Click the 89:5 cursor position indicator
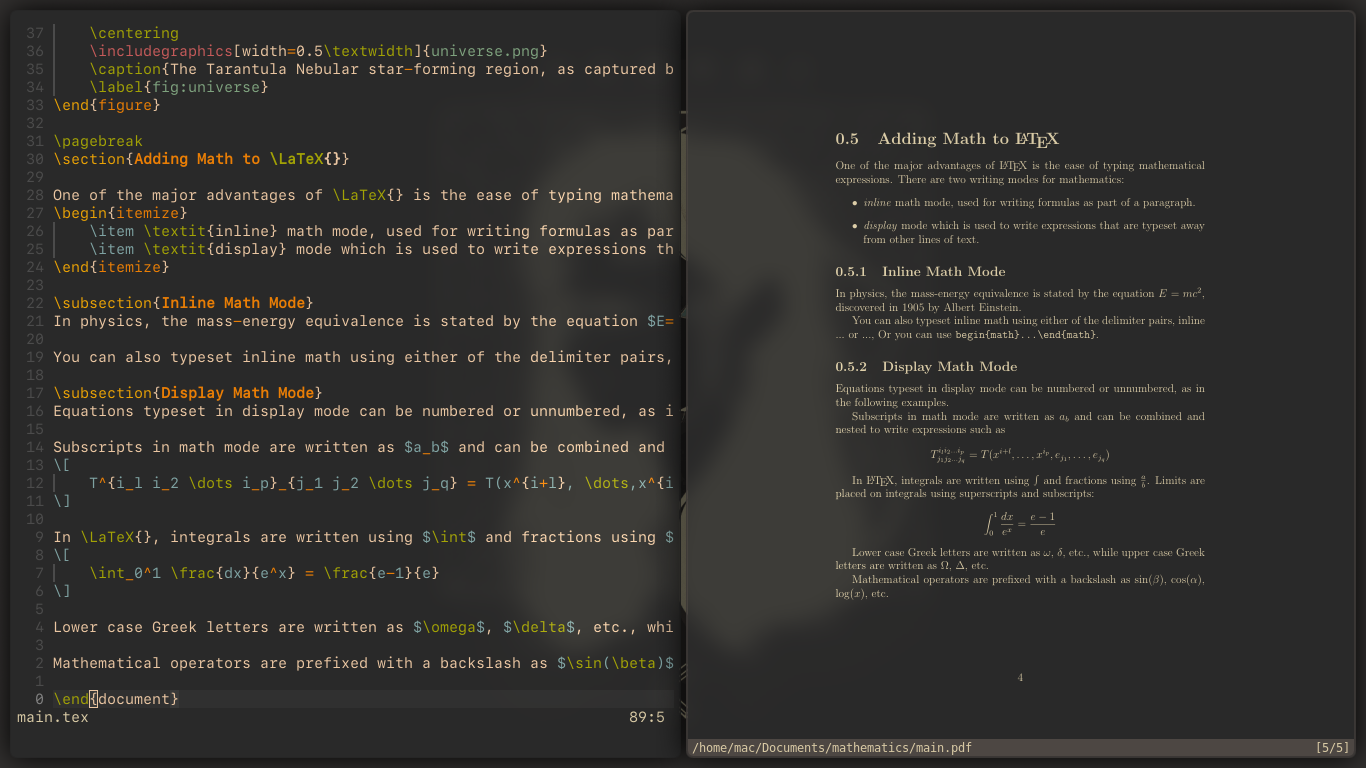 tap(646, 717)
